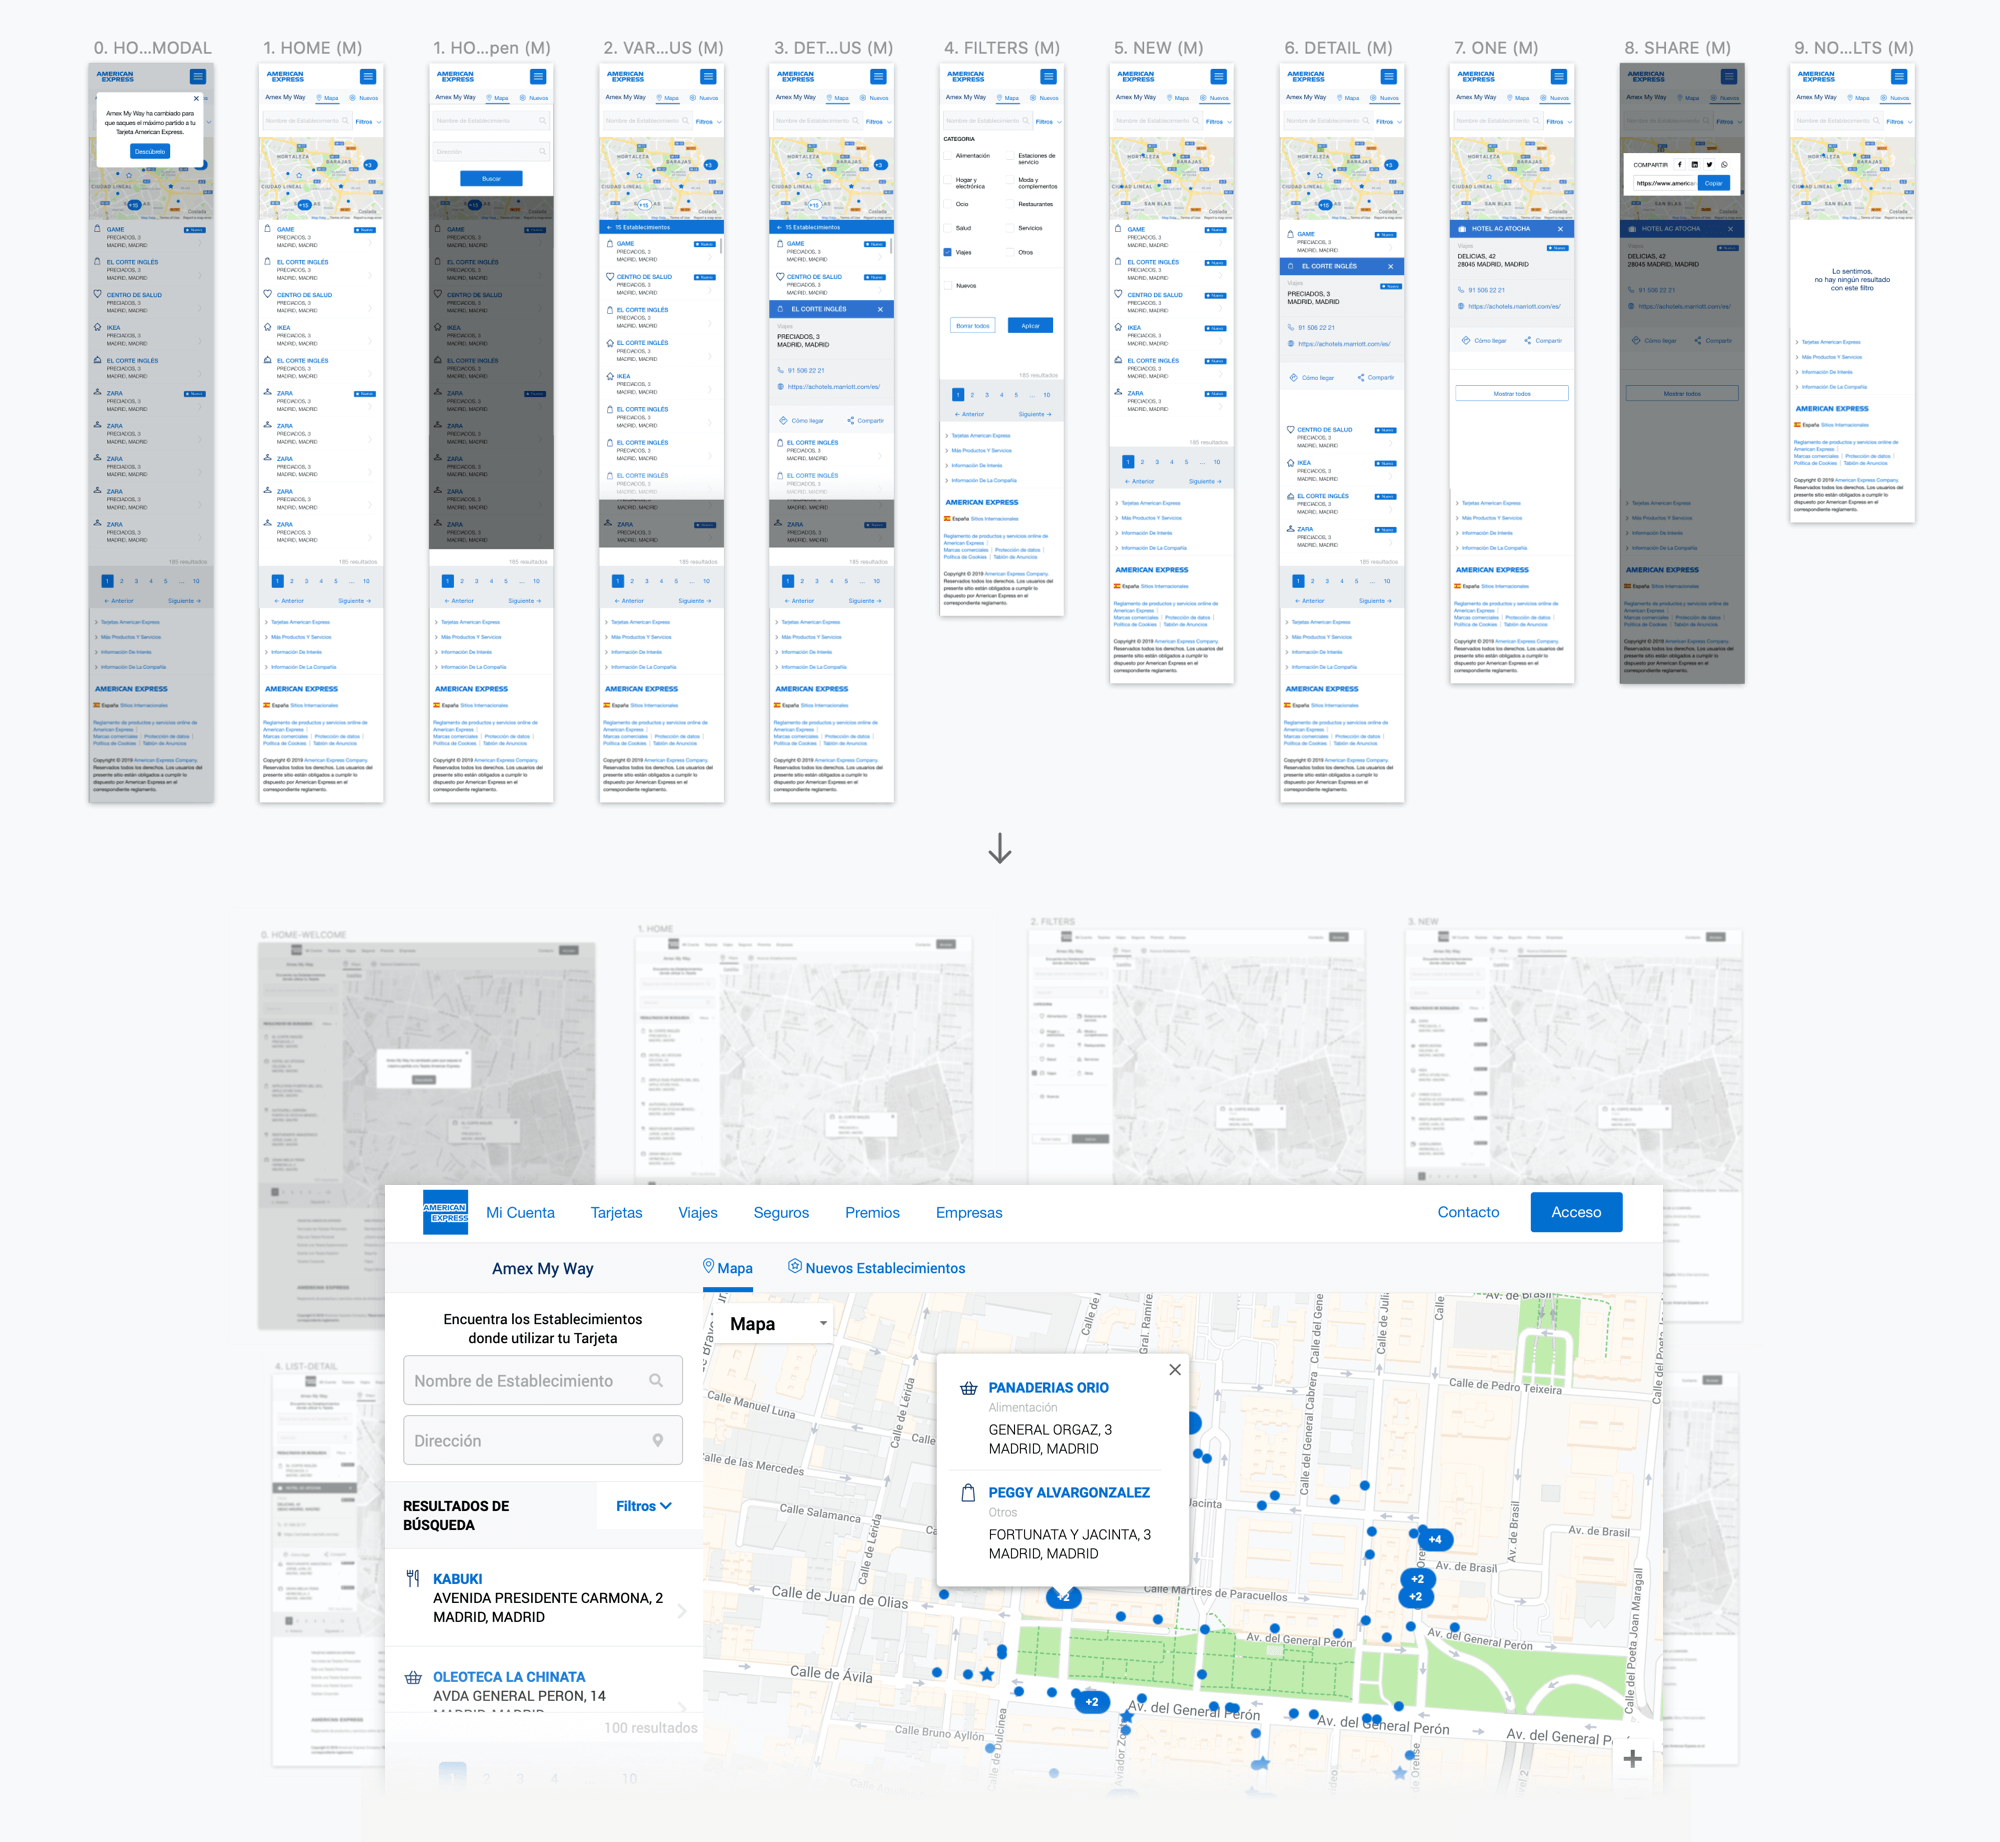The height and width of the screenshot is (1842, 2000).
Task: Expand Filtros dropdown in desktop mockup
Action: (x=644, y=1506)
